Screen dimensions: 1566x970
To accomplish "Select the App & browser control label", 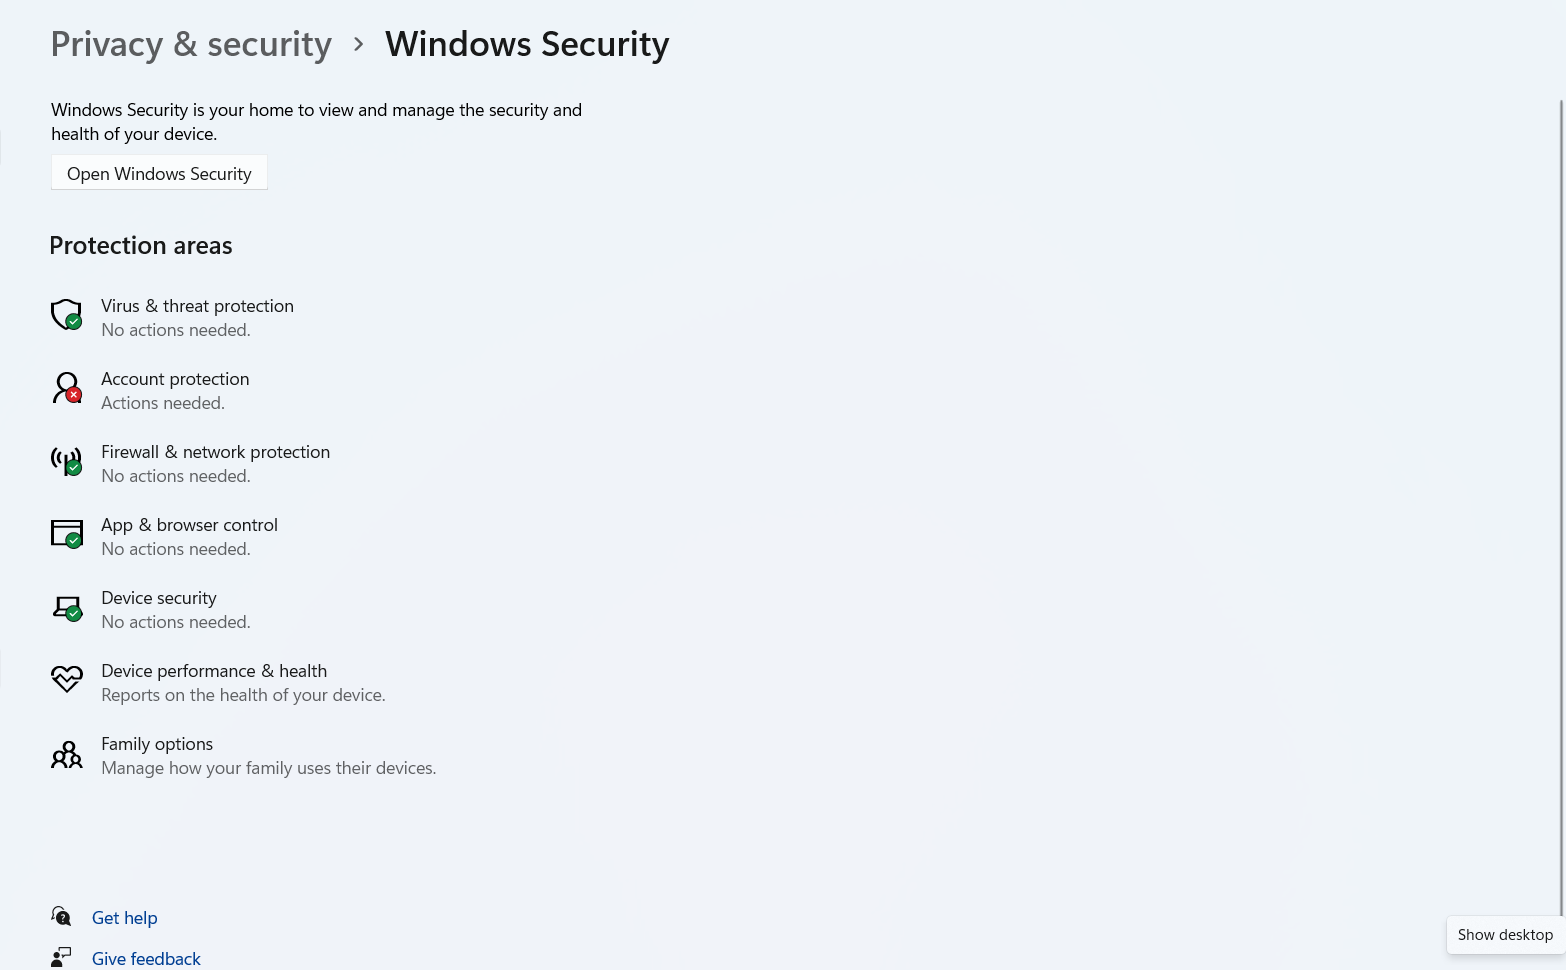I will point(189,525).
